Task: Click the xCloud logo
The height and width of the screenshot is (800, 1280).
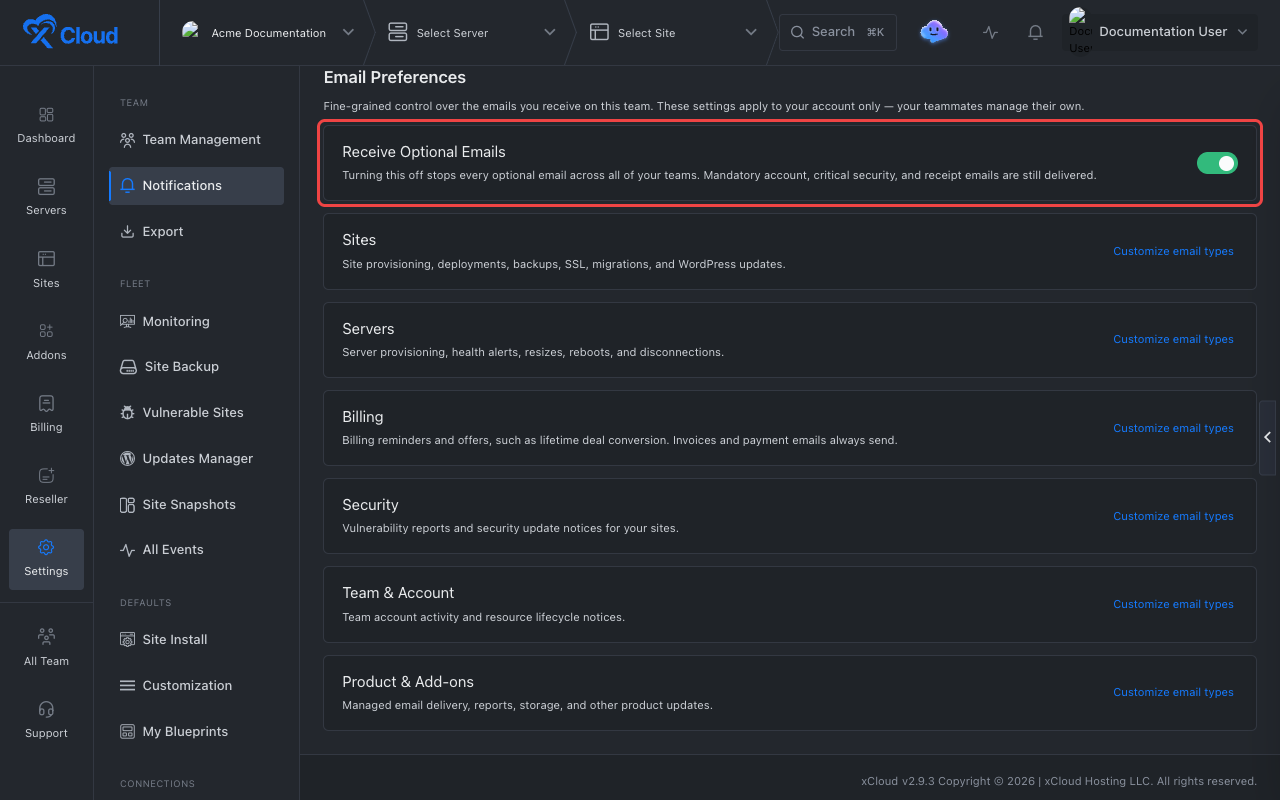Action: [x=71, y=33]
